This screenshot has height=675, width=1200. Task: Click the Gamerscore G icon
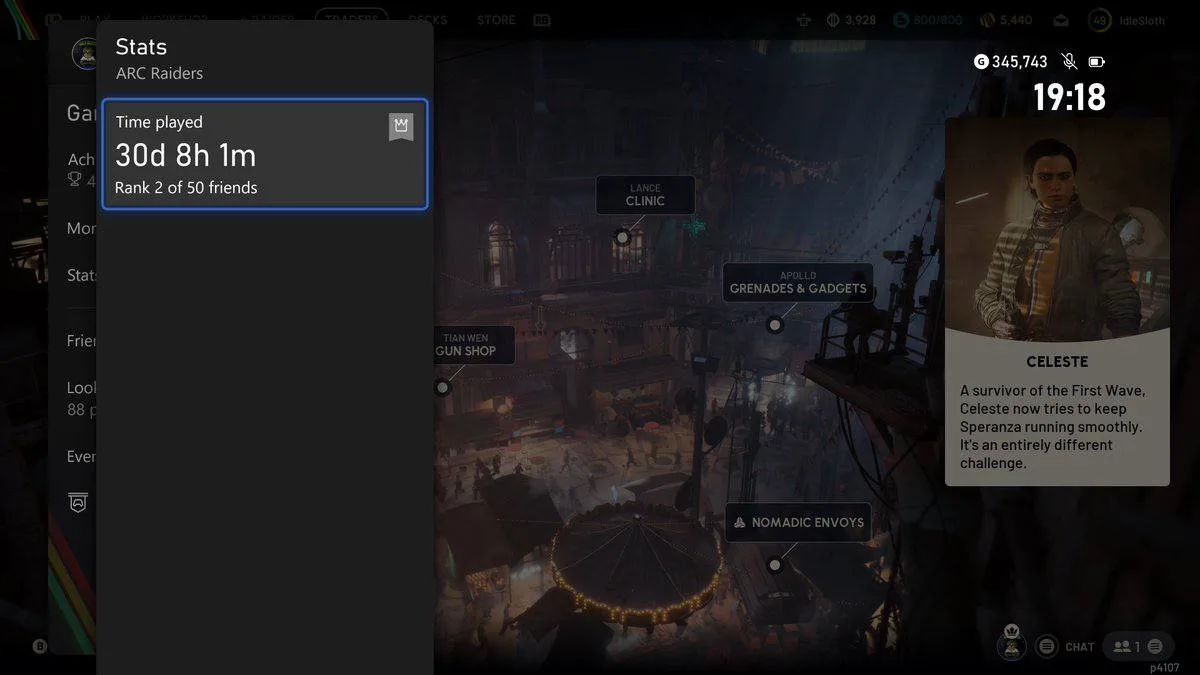point(981,62)
